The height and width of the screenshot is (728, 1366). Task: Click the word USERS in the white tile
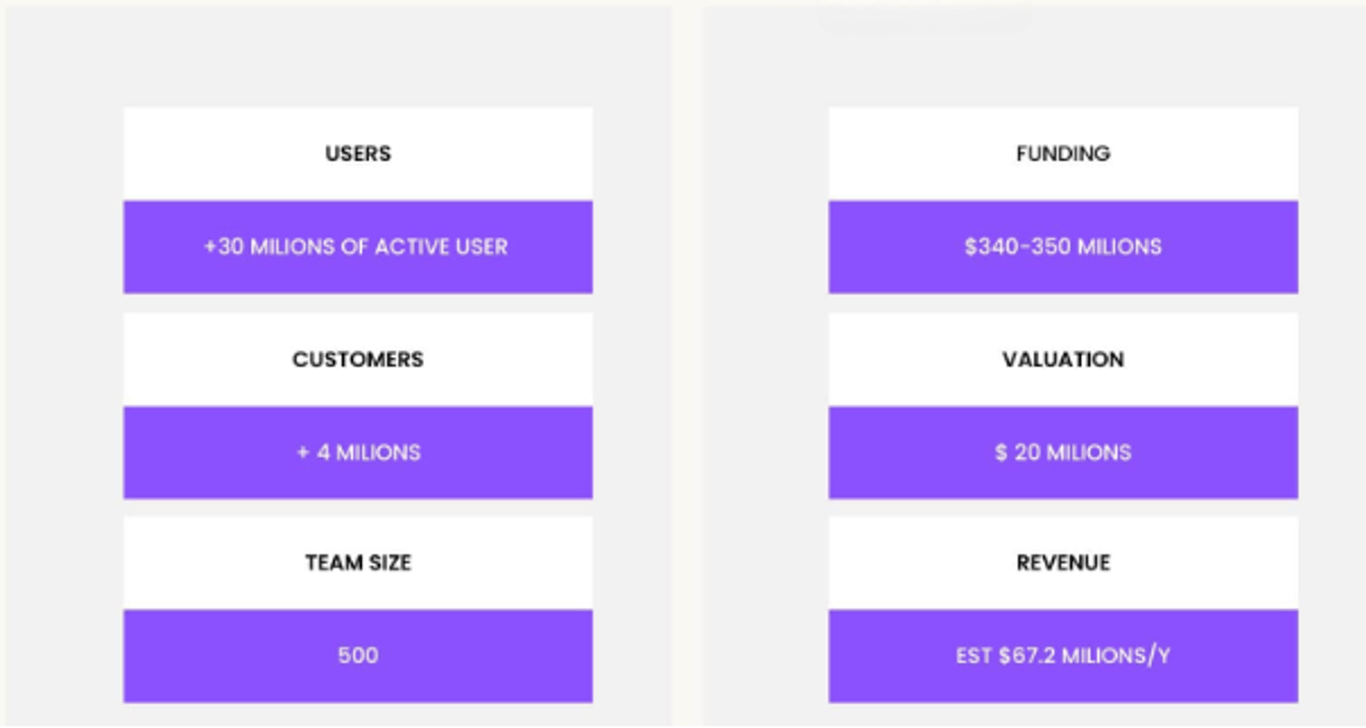pos(357,153)
